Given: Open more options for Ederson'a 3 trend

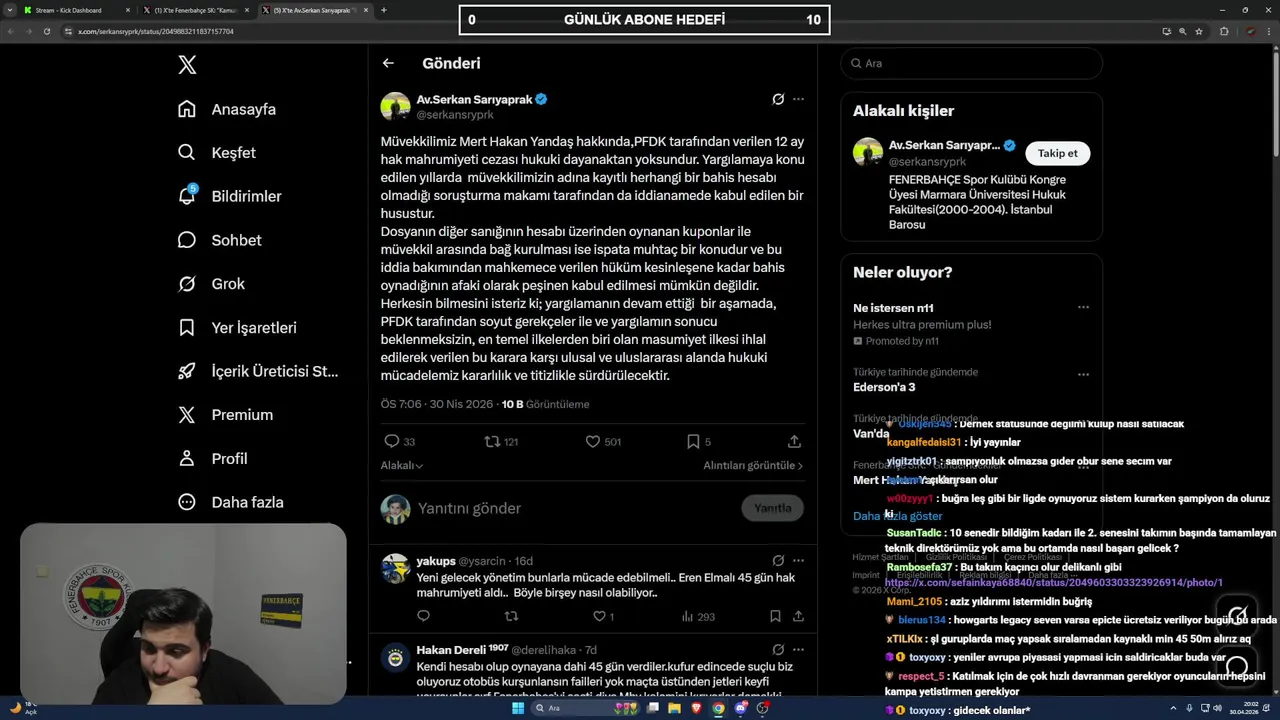Looking at the screenshot, I should tap(1083, 374).
